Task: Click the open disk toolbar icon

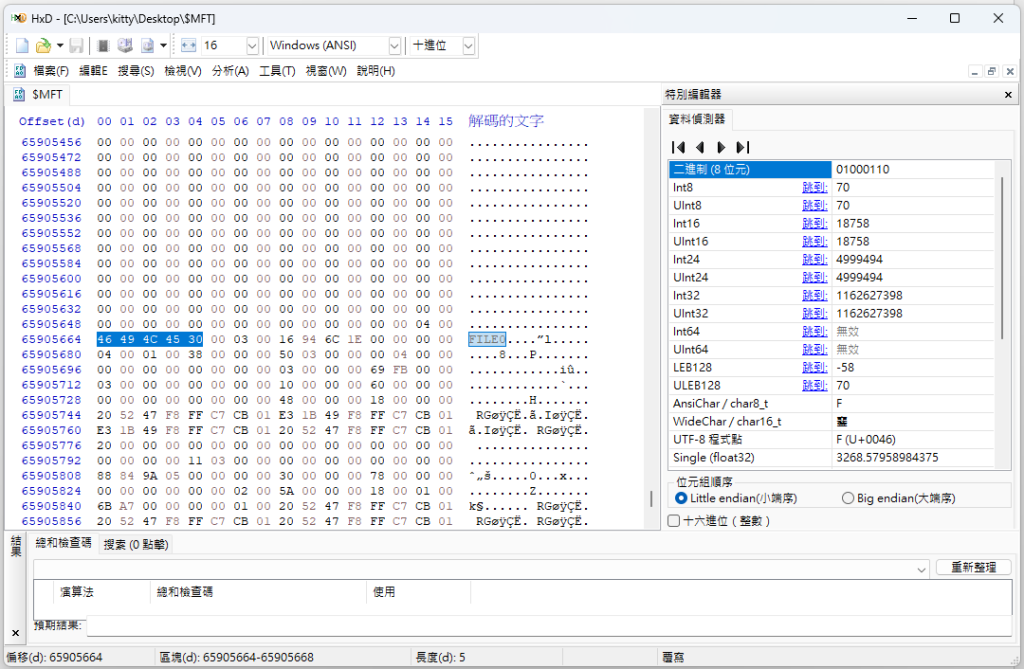Action: pyautogui.click(x=125, y=46)
